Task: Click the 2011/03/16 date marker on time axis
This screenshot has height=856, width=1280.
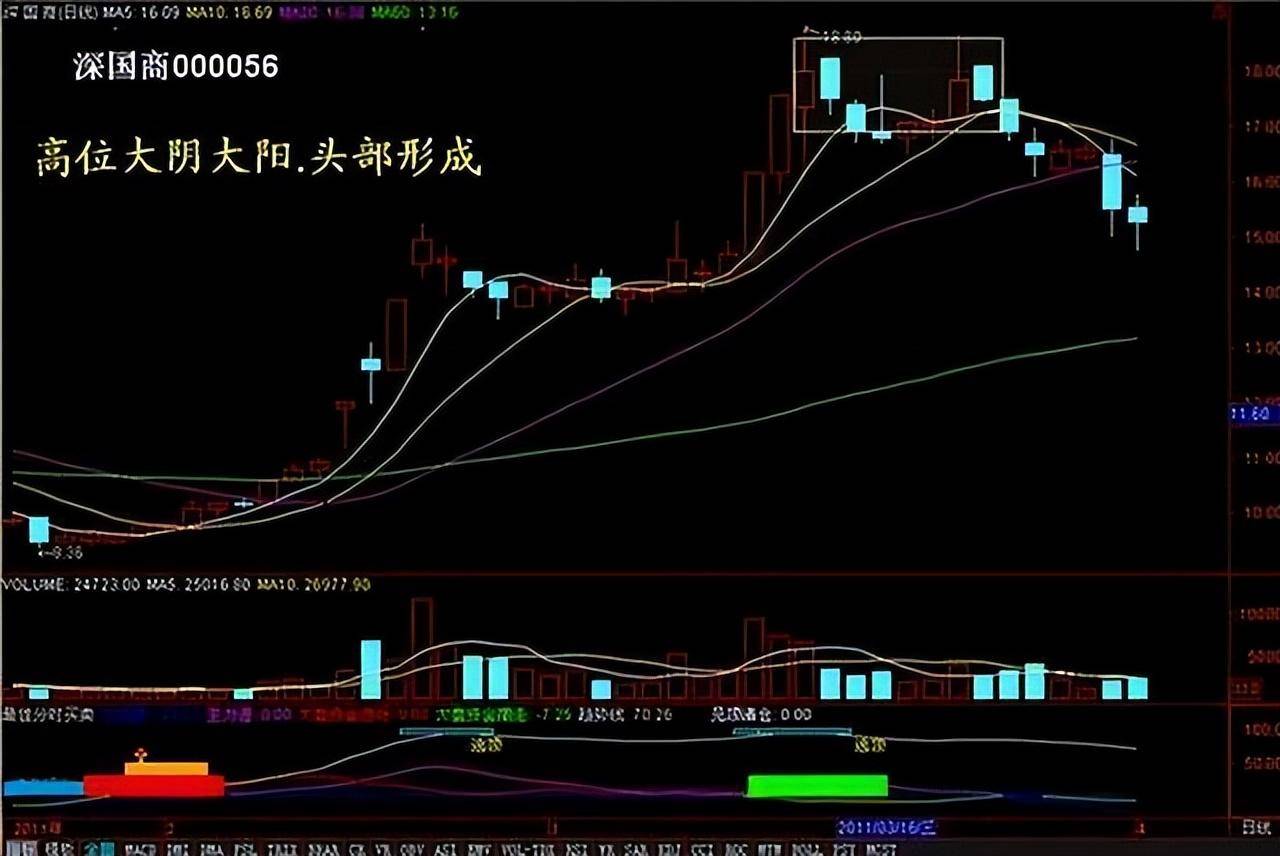Action: click(x=887, y=829)
